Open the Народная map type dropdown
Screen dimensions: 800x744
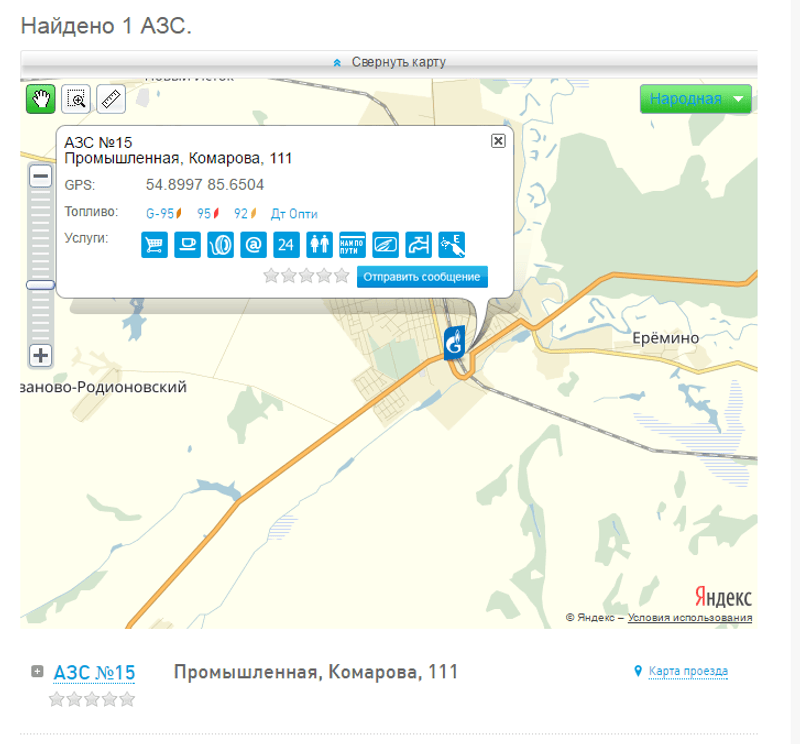[x=696, y=99]
